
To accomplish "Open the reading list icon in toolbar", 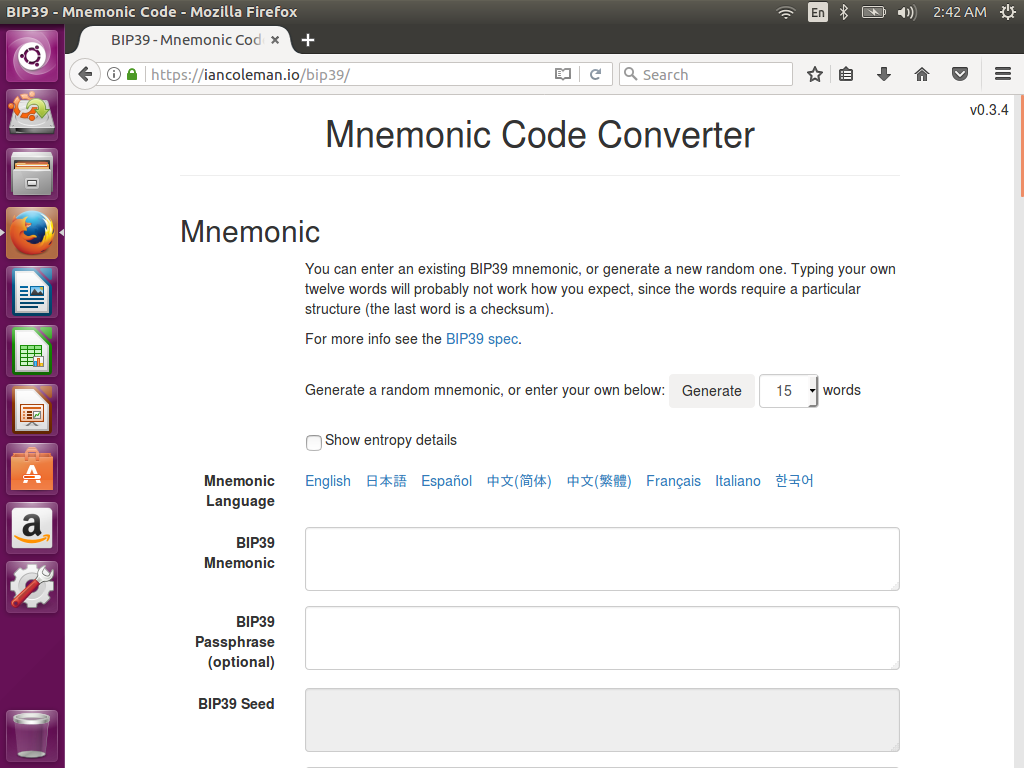I will coord(849,73).
